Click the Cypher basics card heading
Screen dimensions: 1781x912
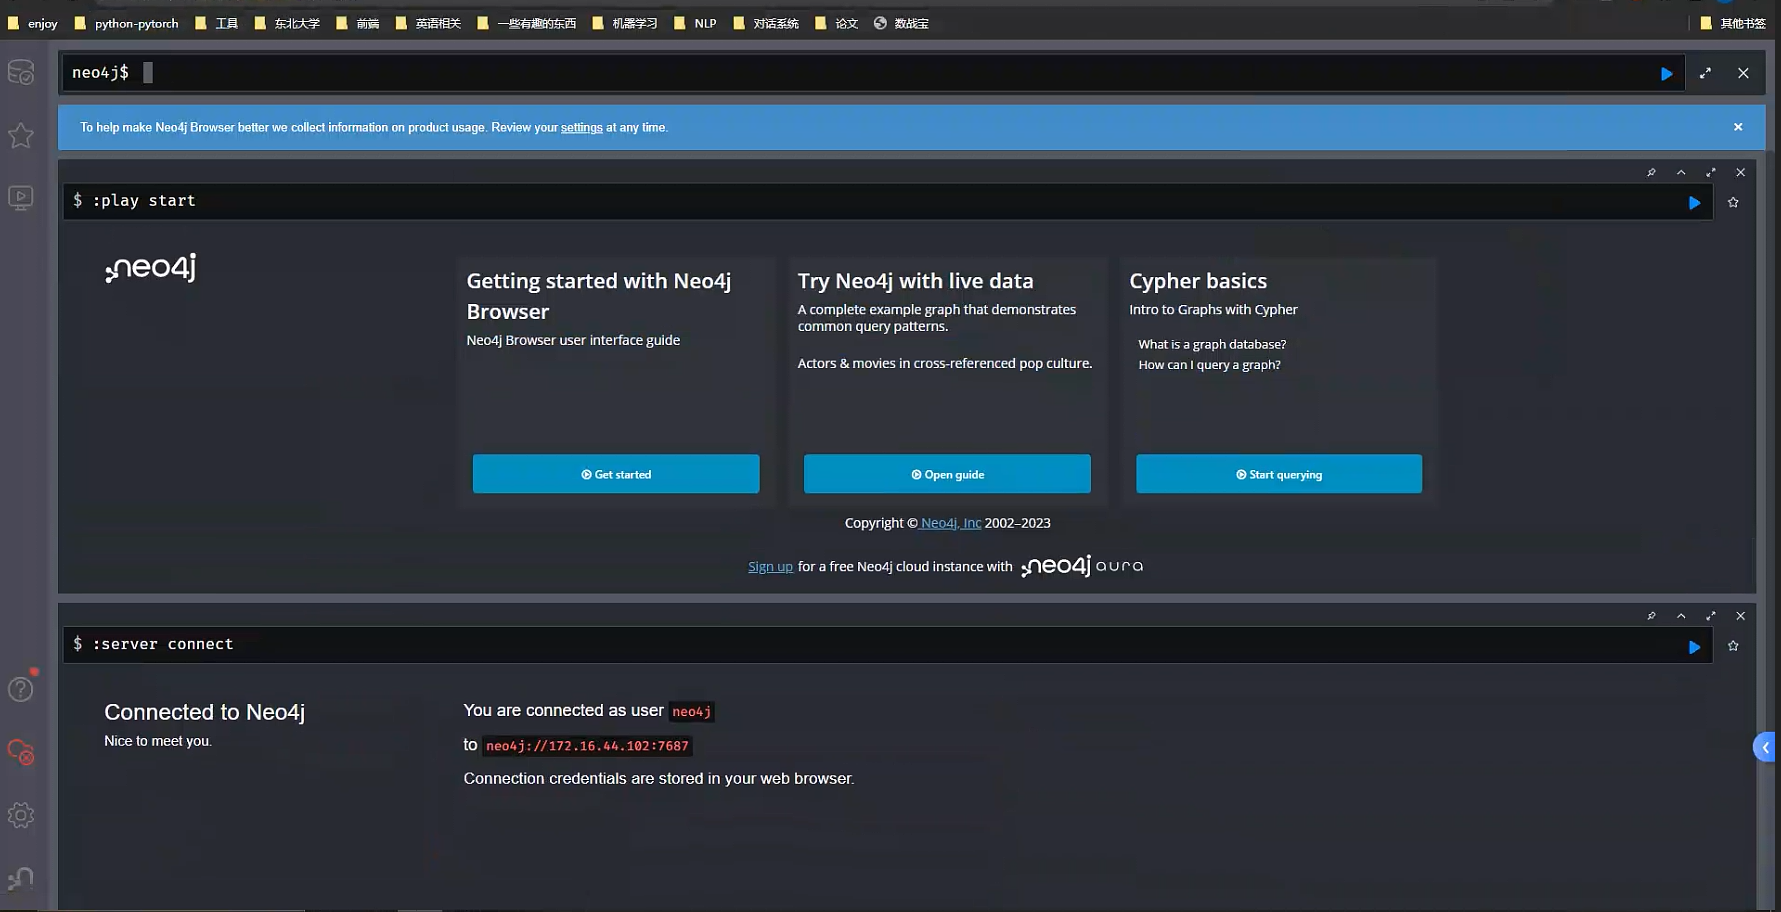(x=1198, y=281)
